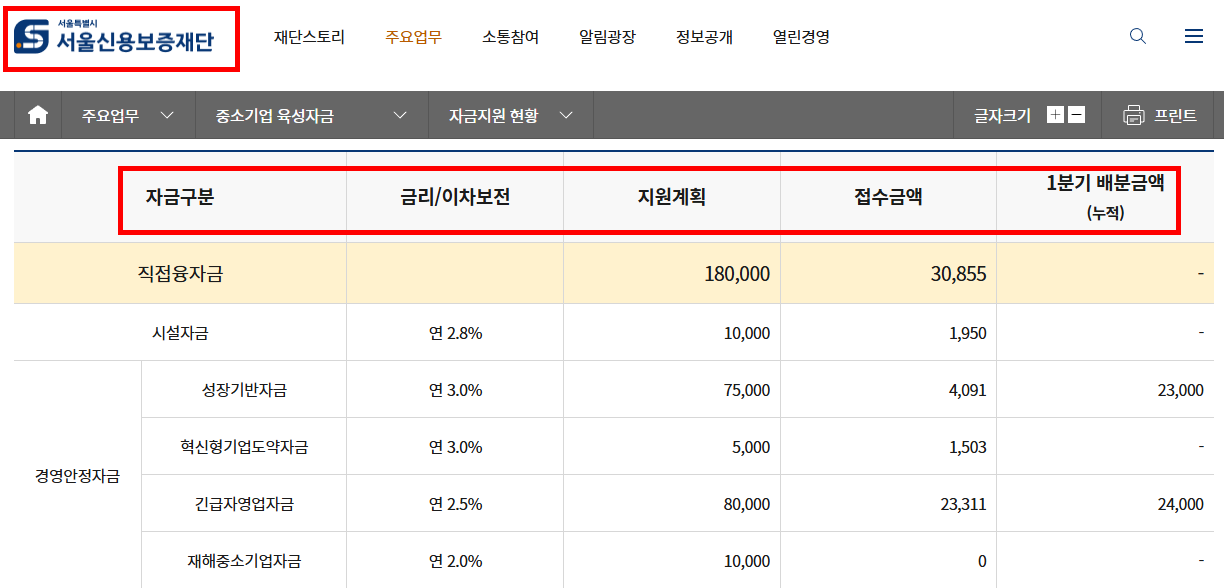Open the hamburger menu at top right

1193,36
